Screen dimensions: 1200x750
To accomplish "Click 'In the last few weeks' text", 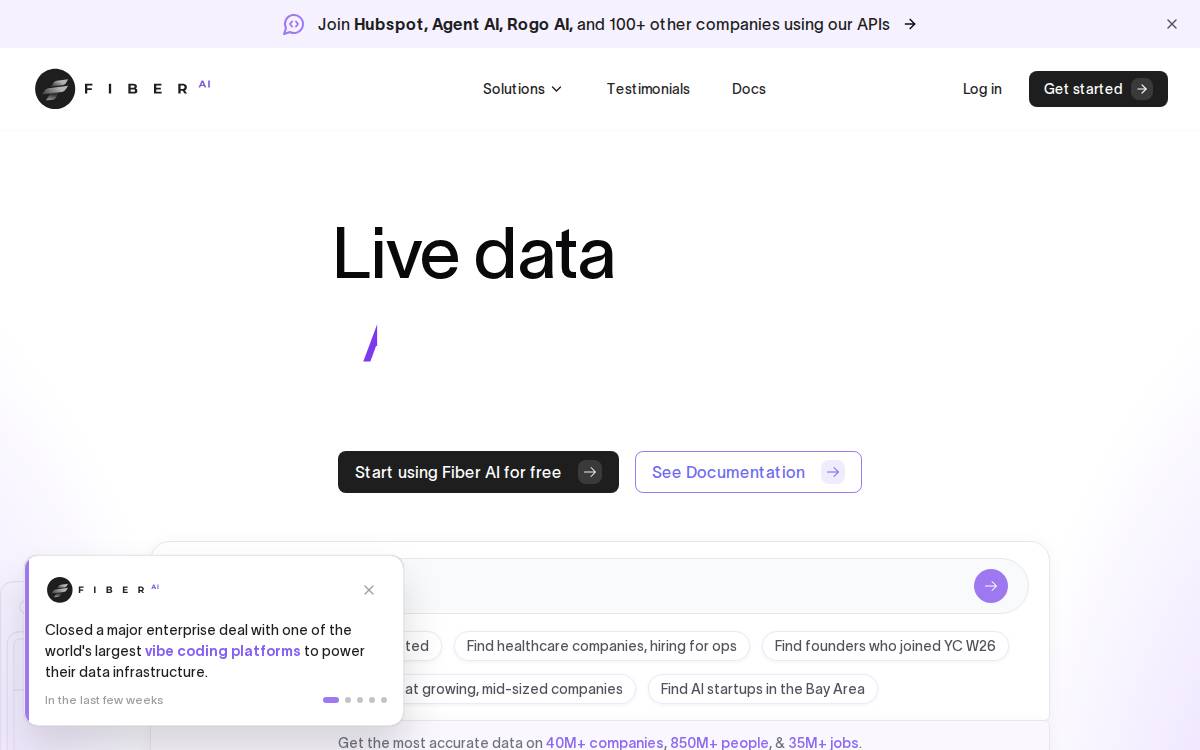I will pos(104,700).
